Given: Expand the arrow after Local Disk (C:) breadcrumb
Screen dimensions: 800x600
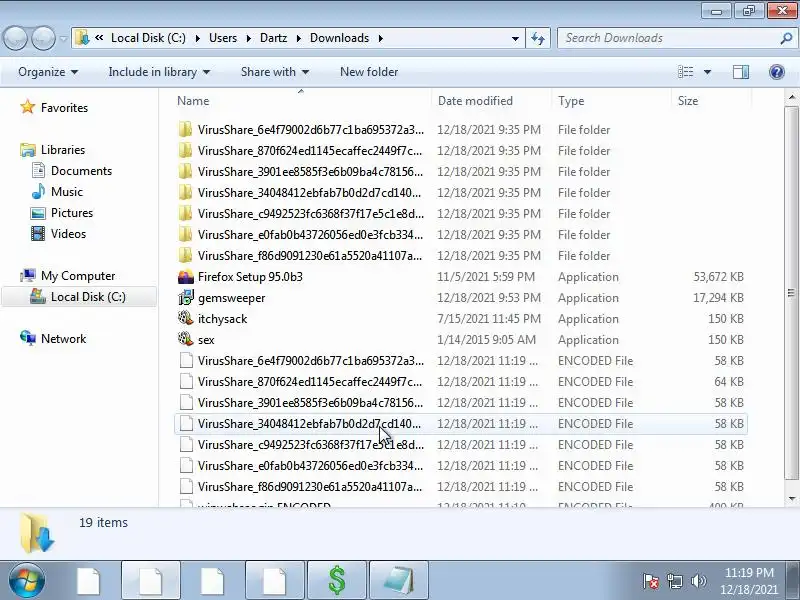Looking at the screenshot, I should [x=197, y=38].
